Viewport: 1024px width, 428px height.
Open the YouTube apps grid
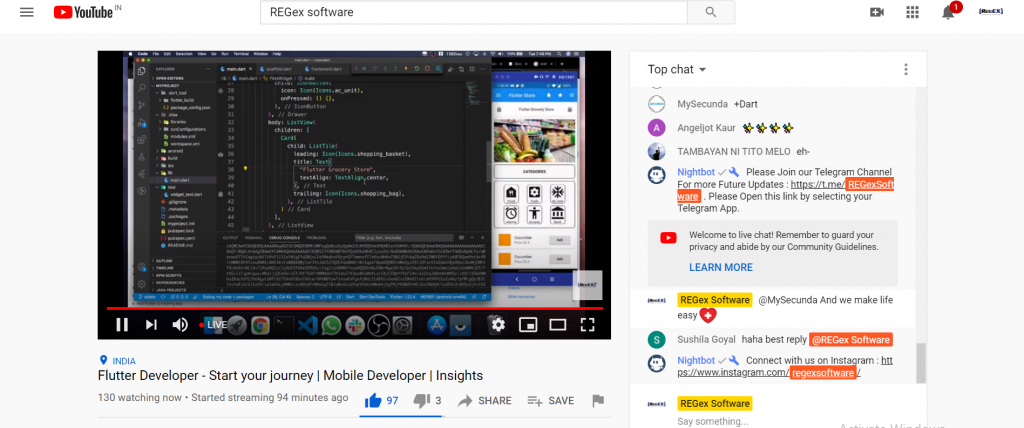[x=912, y=12]
